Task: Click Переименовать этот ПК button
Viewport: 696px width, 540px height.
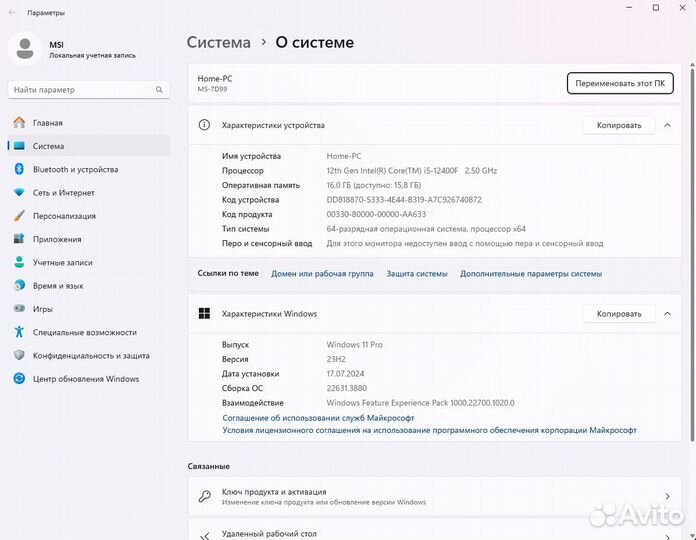Action: (x=620, y=83)
